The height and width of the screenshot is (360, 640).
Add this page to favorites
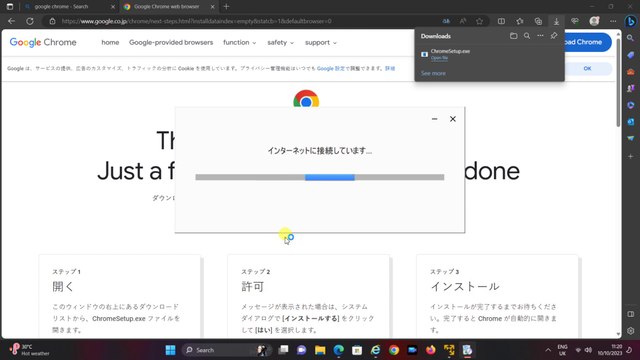(x=480, y=21)
